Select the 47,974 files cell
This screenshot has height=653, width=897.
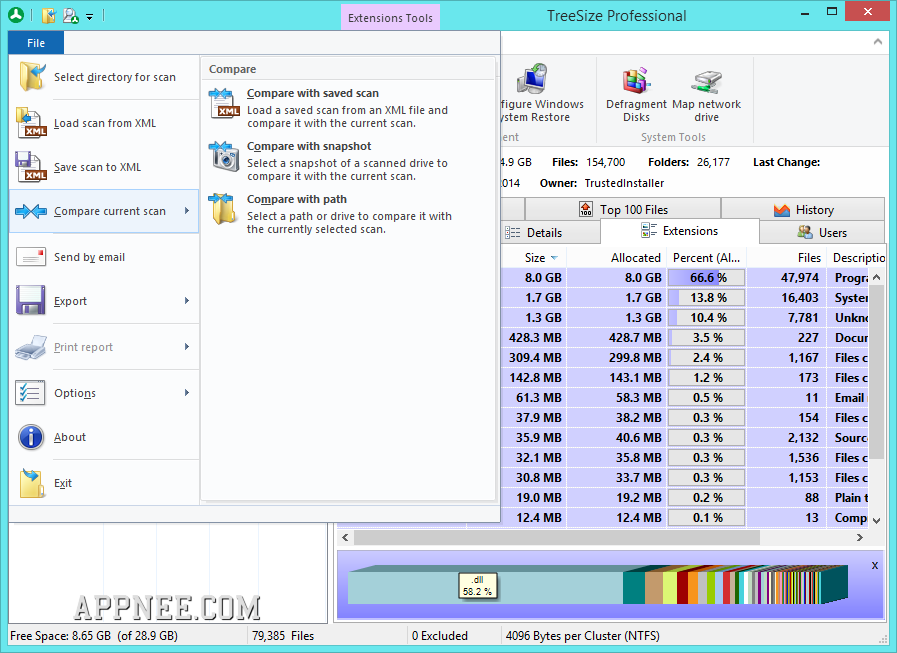coord(787,278)
